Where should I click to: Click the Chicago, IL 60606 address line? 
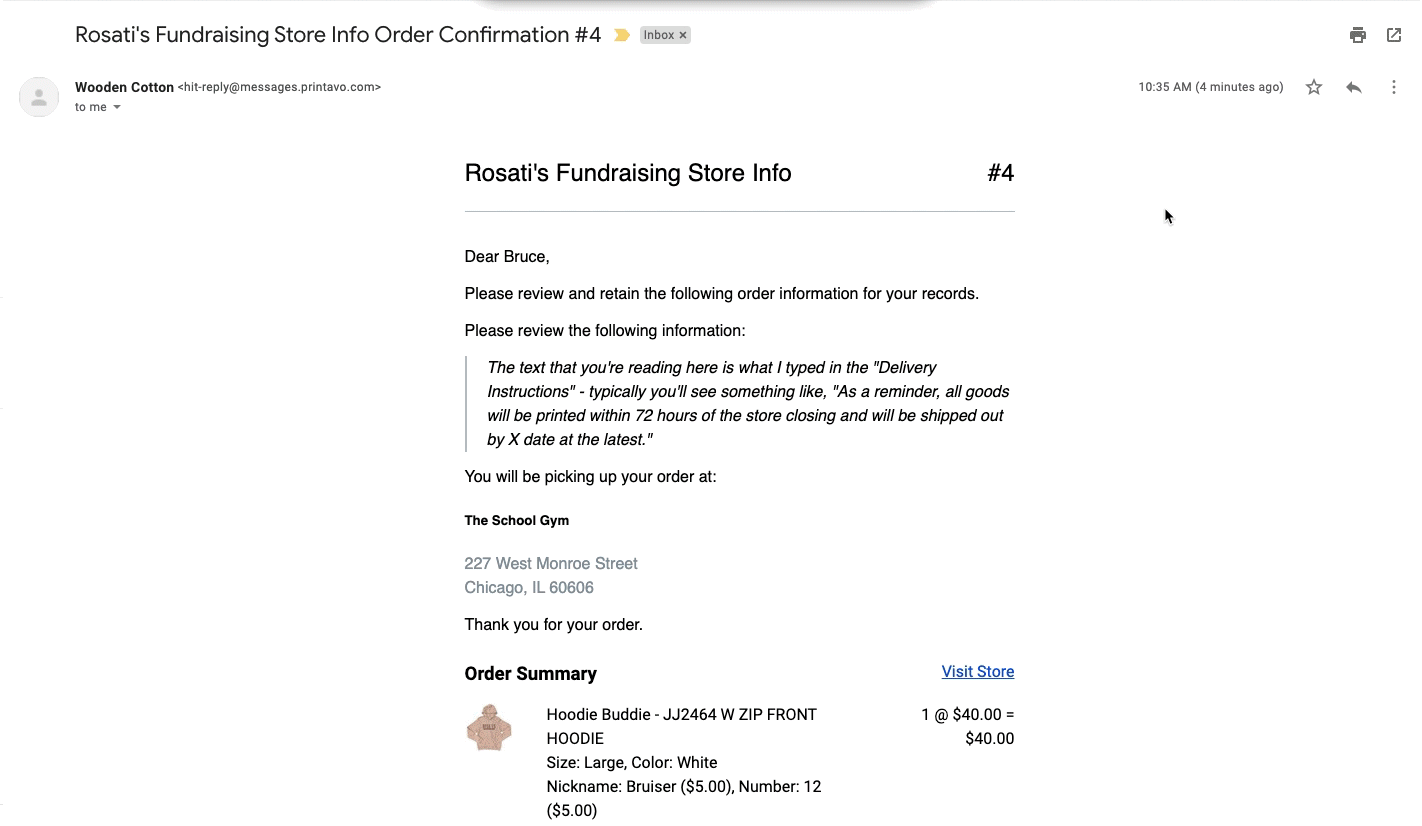[x=529, y=588]
